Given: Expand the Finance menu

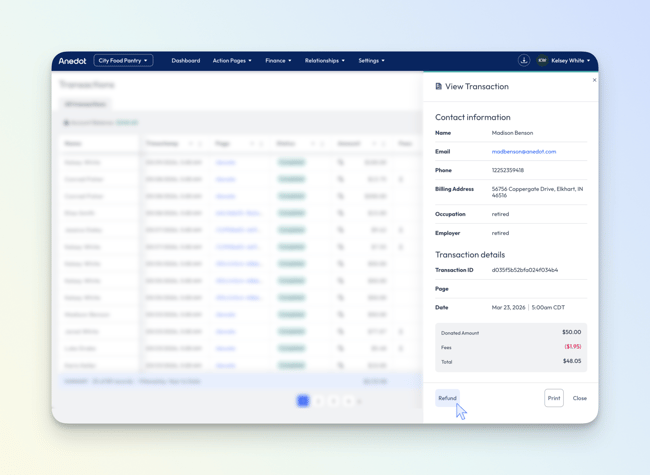Looking at the screenshot, I should (x=278, y=61).
